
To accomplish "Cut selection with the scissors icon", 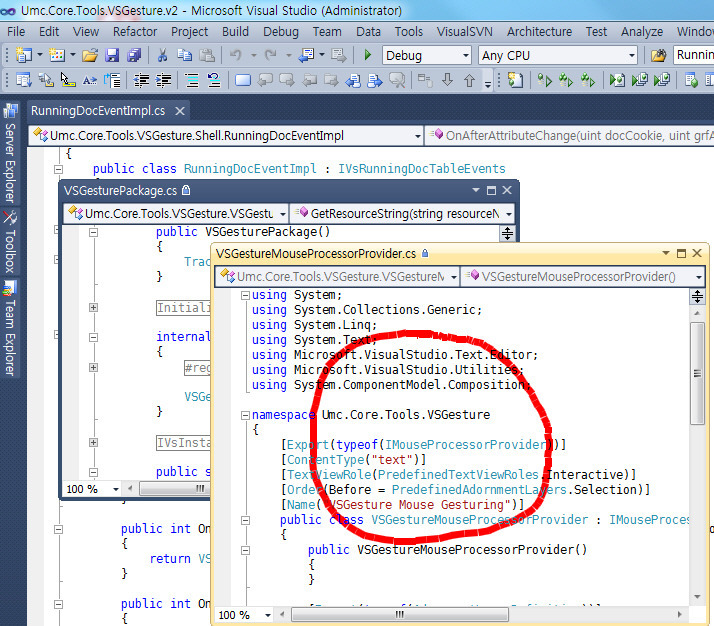I will tap(162, 55).
